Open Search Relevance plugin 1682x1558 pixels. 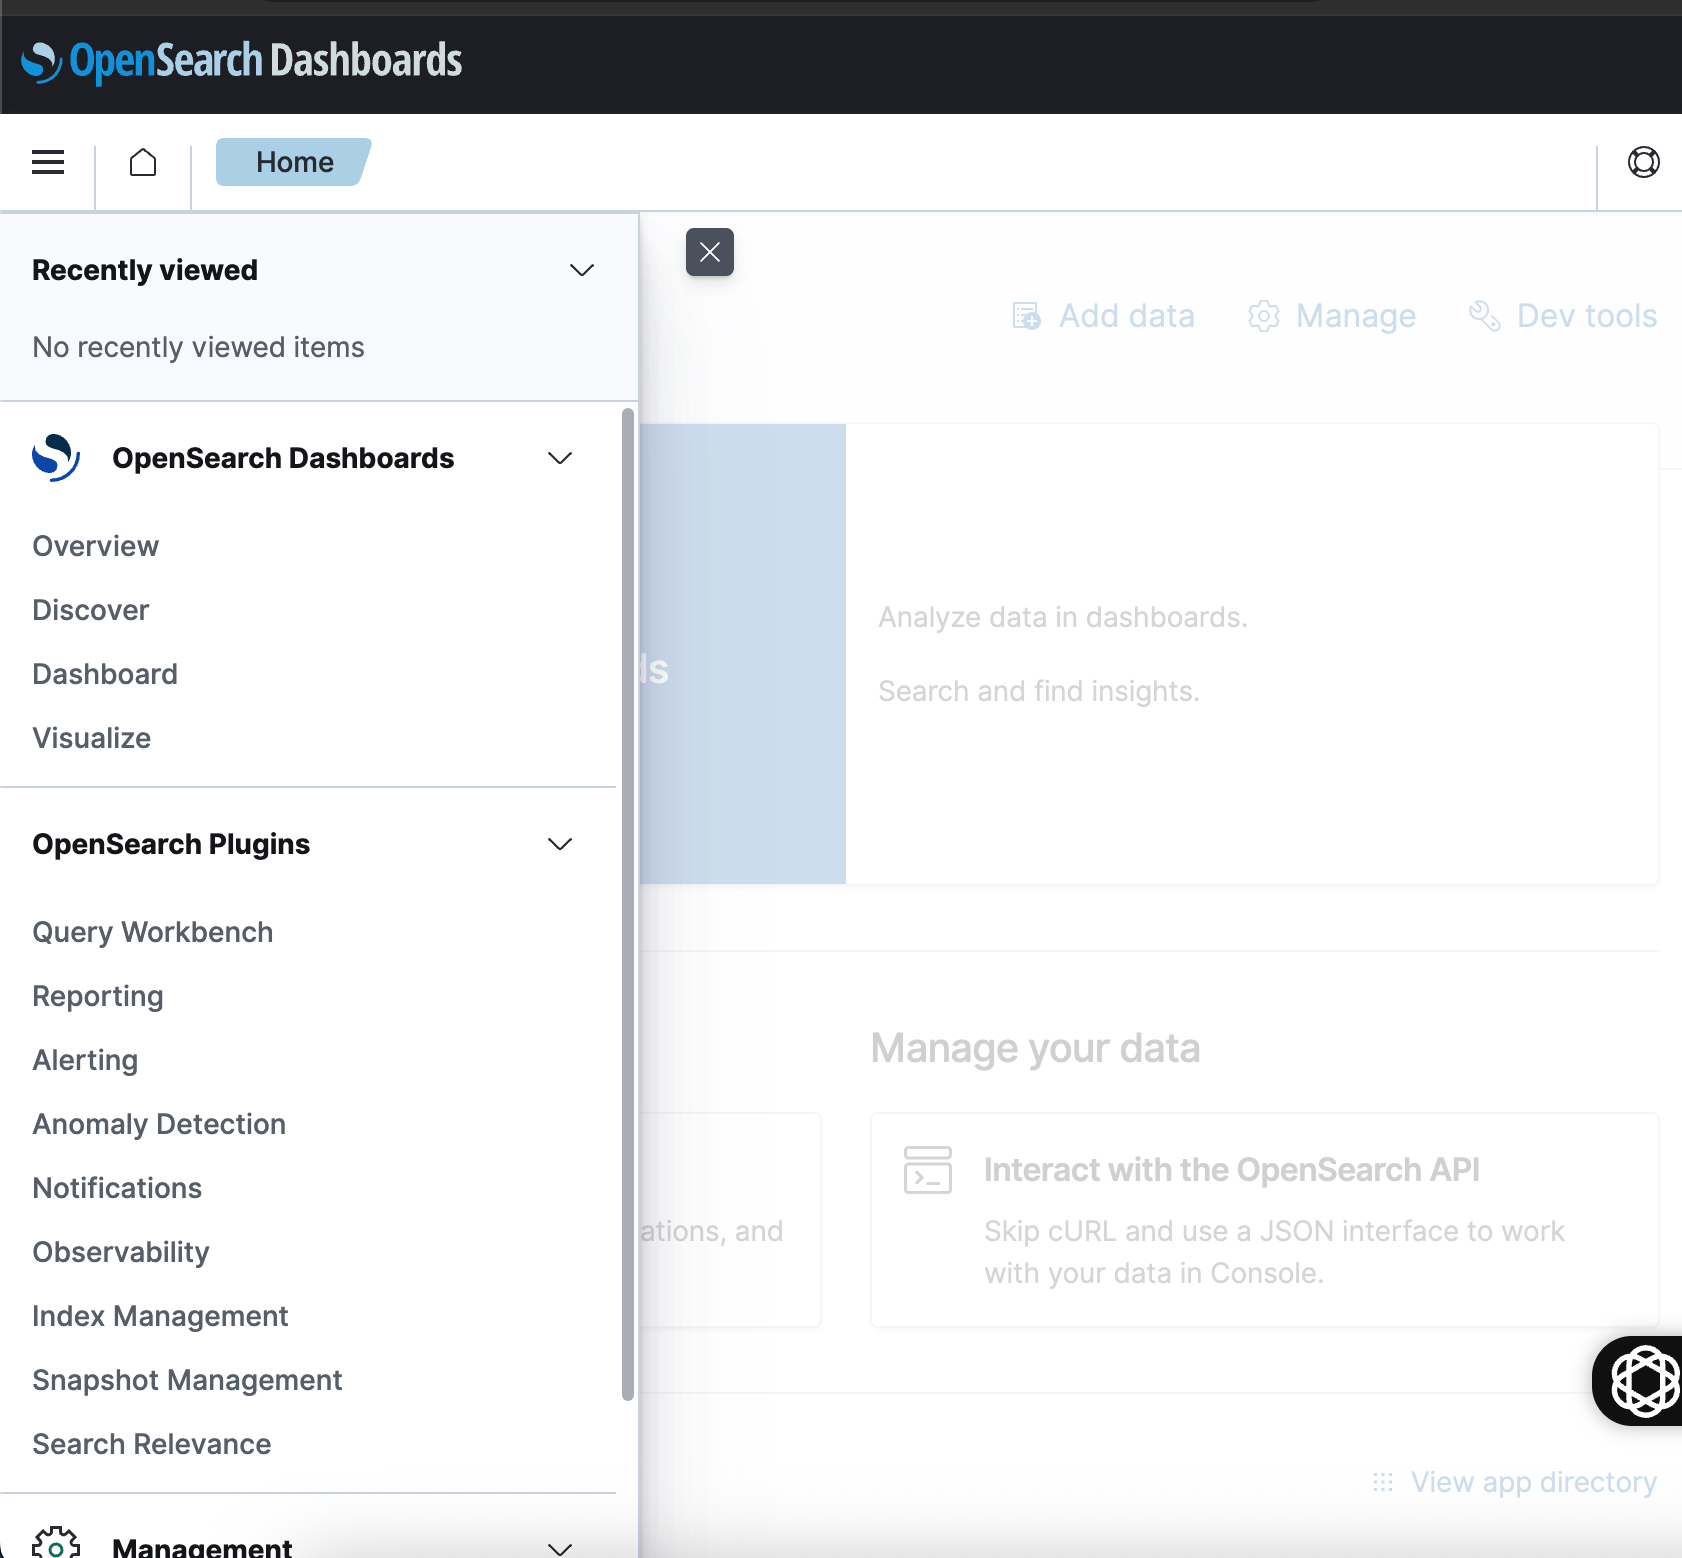tap(152, 1444)
